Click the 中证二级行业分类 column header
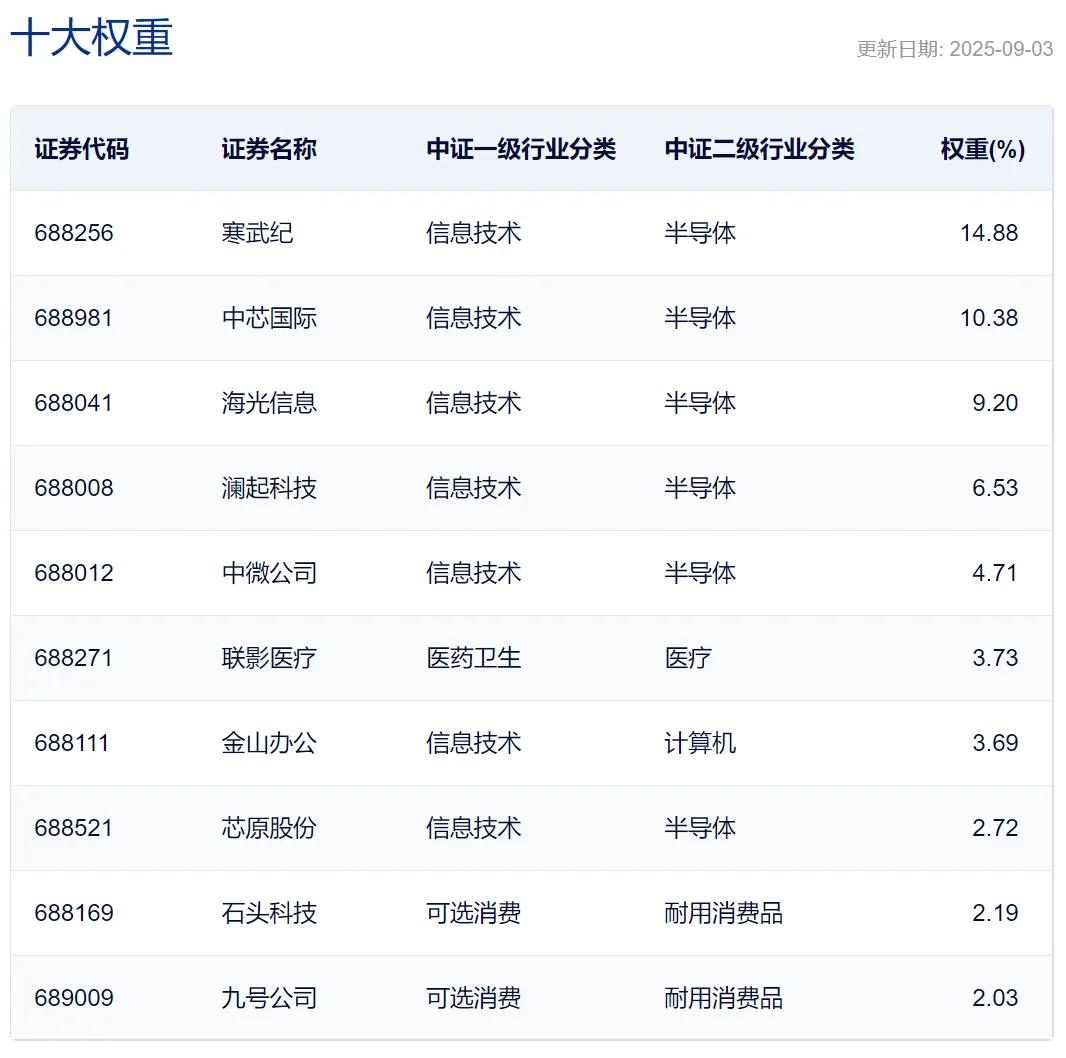The width and height of the screenshot is (1066, 1058). point(759,149)
